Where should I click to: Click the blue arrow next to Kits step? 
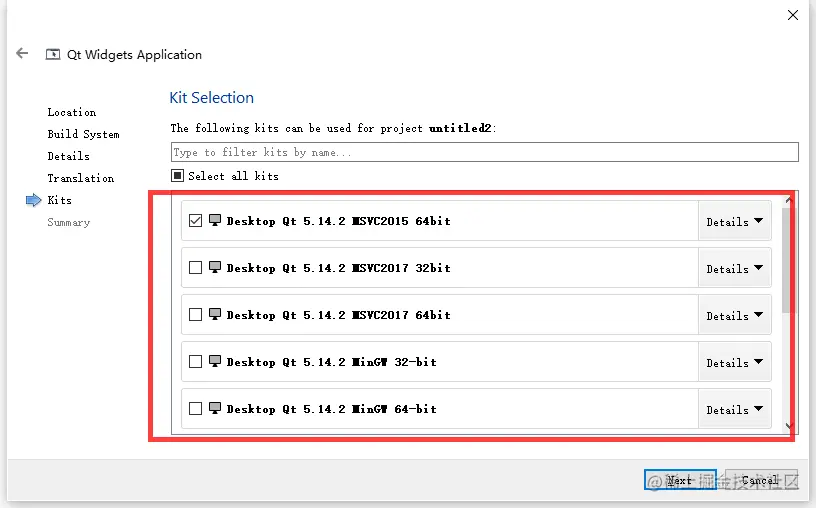click(x=33, y=200)
